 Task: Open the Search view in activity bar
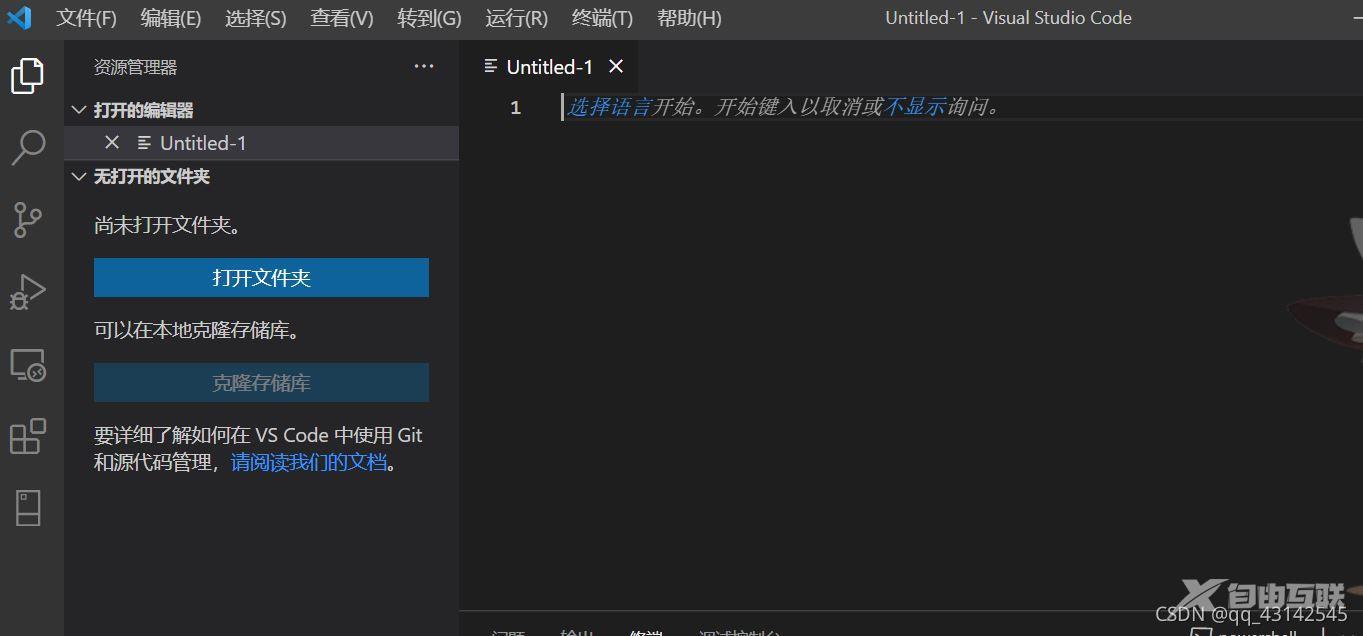28,147
